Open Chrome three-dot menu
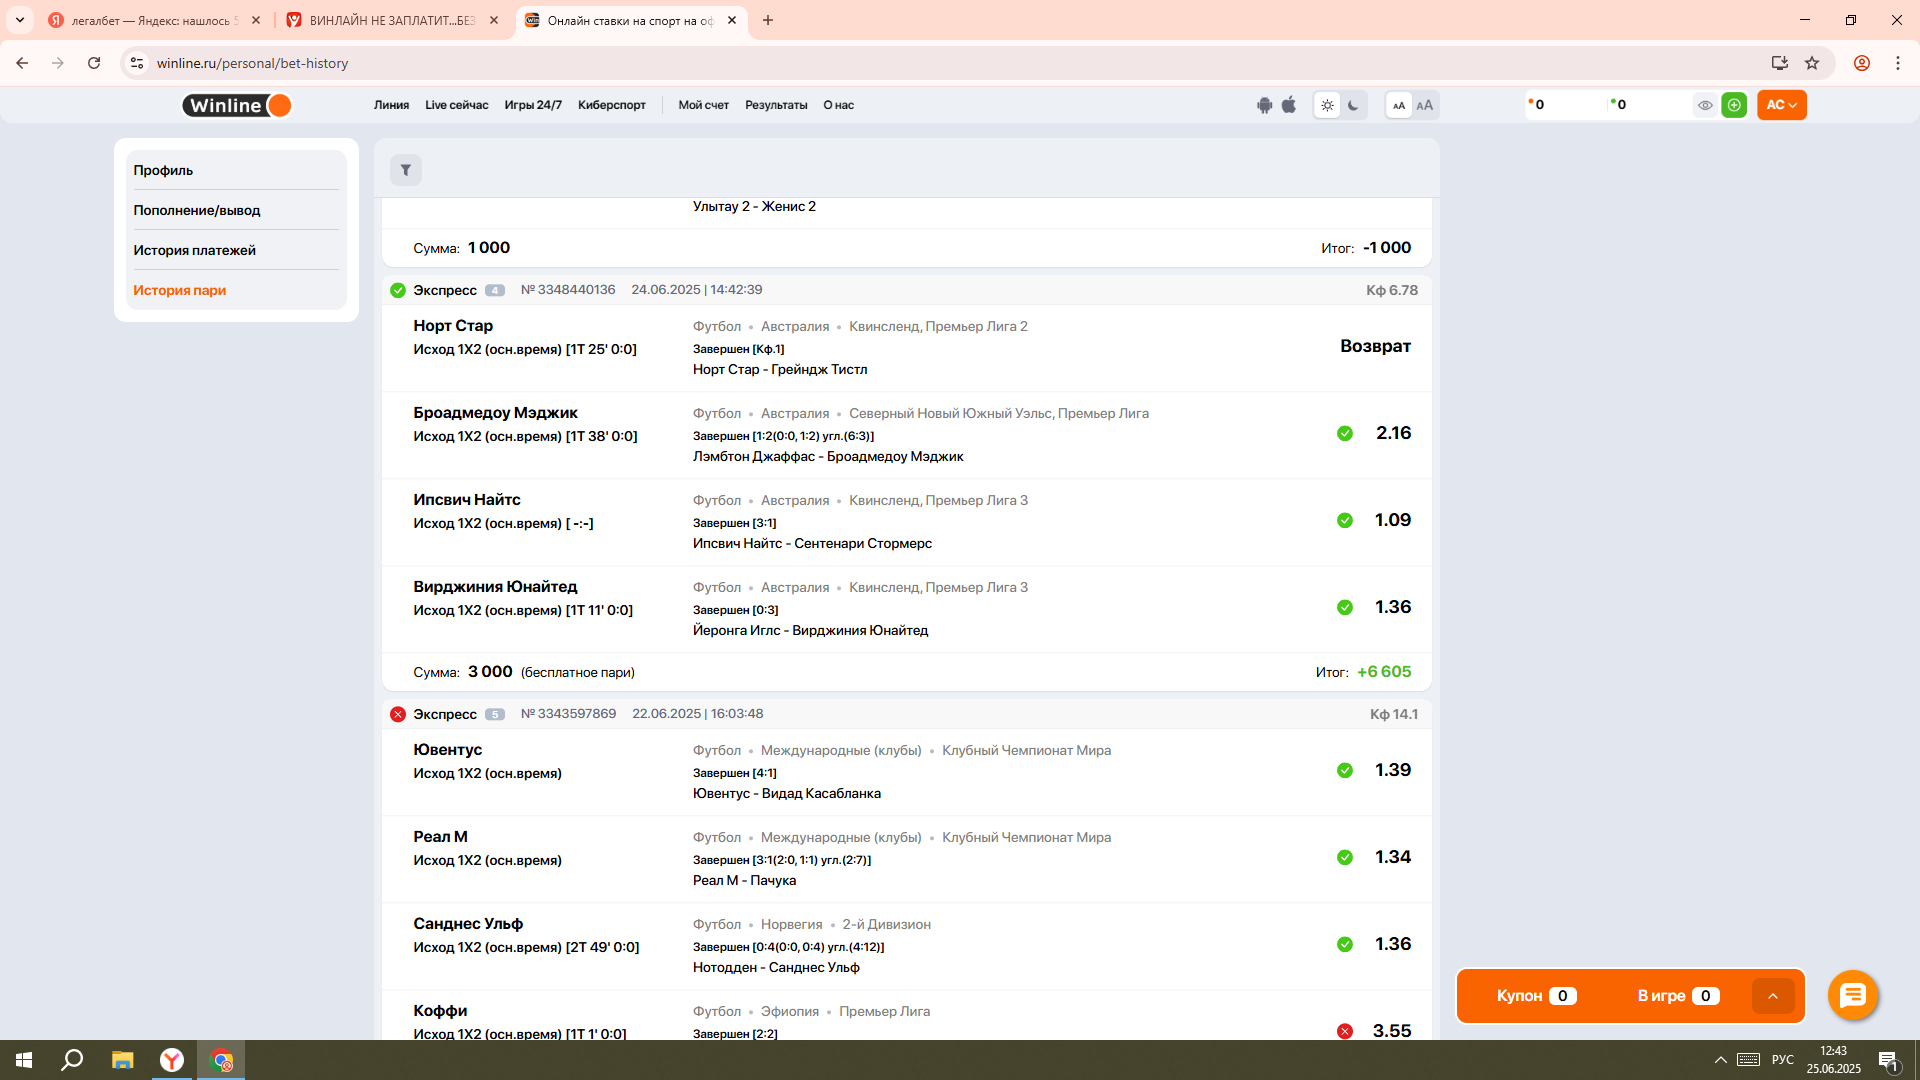 pyautogui.click(x=1898, y=63)
